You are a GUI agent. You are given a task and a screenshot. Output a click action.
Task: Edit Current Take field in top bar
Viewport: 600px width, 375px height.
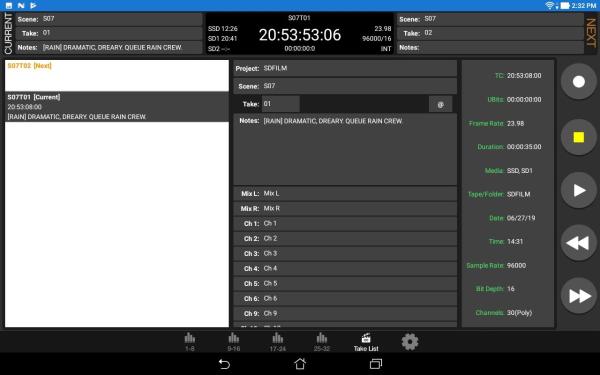pos(109,33)
